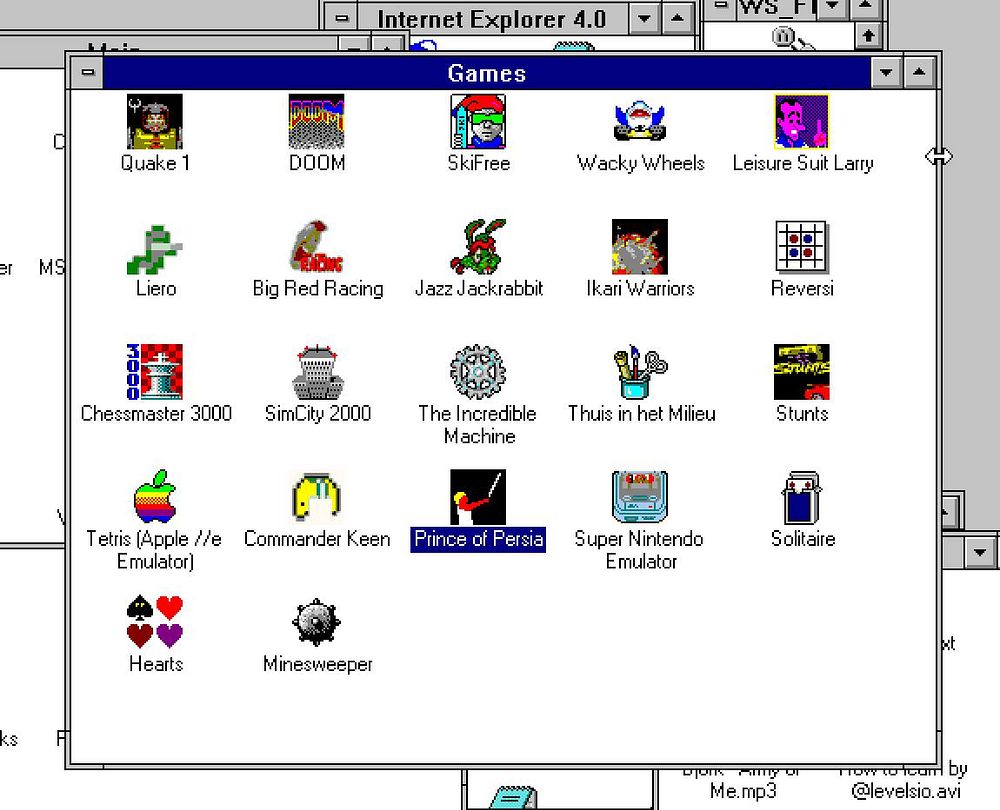The image size is (1000, 810).
Task: Click the SkiFree icon
Action: pos(478,121)
